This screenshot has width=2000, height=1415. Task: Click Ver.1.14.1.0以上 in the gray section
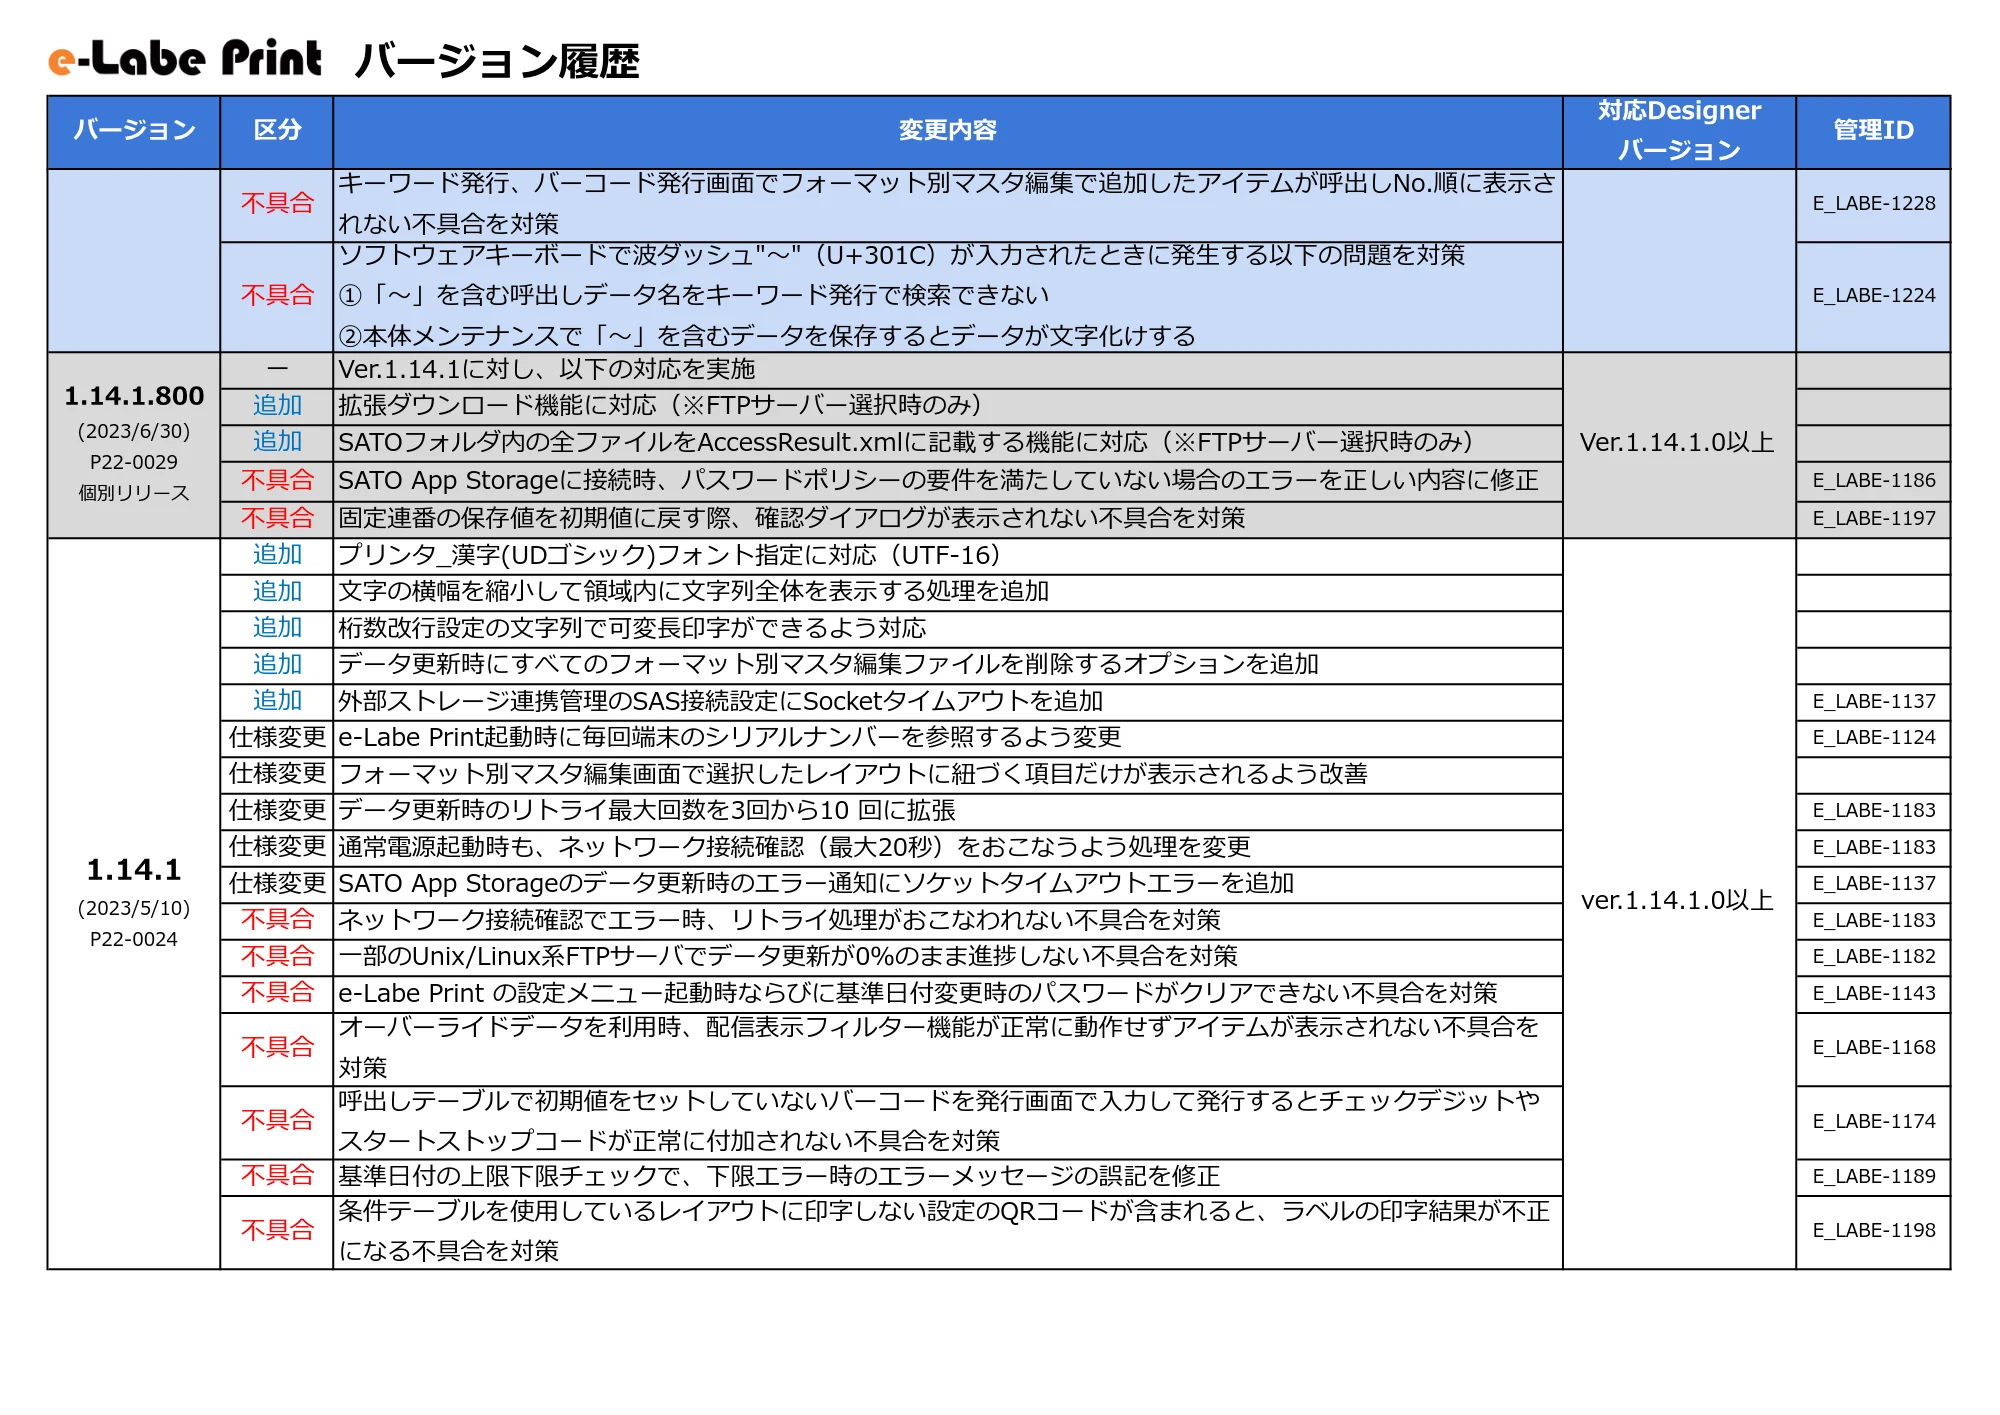pos(1677,442)
